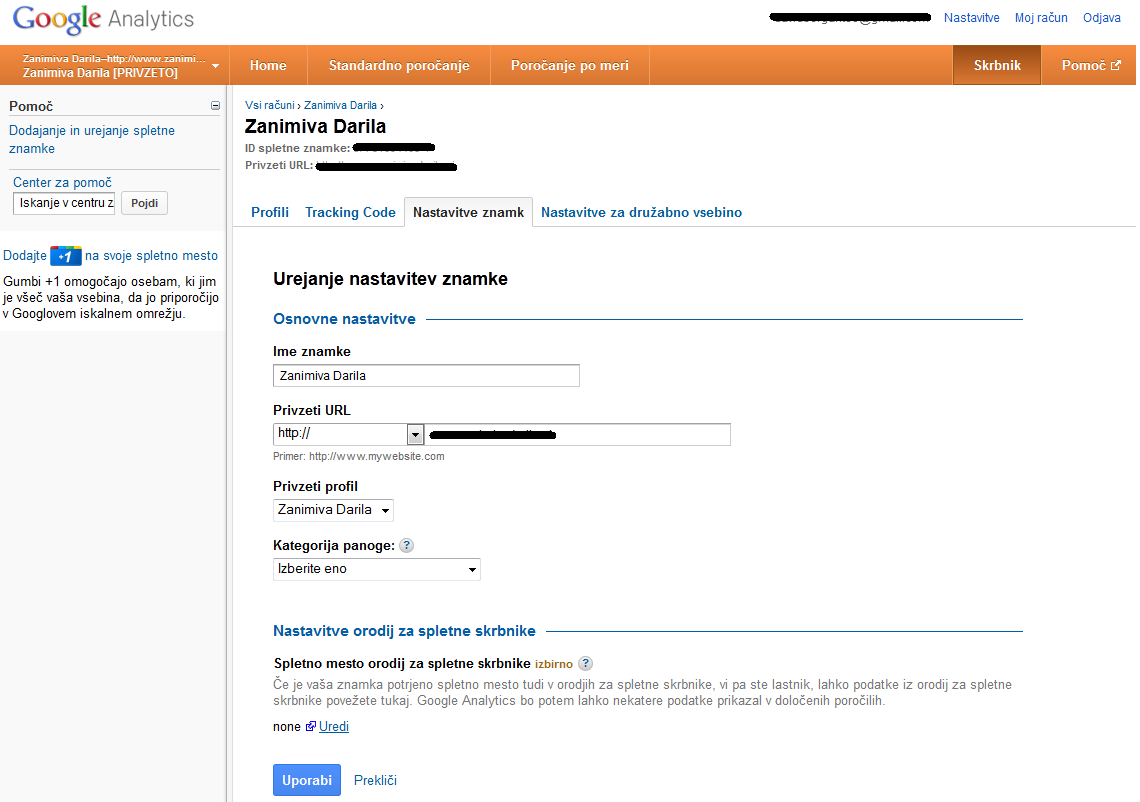
Task: Click the Prekliči link
Action: (x=375, y=780)
